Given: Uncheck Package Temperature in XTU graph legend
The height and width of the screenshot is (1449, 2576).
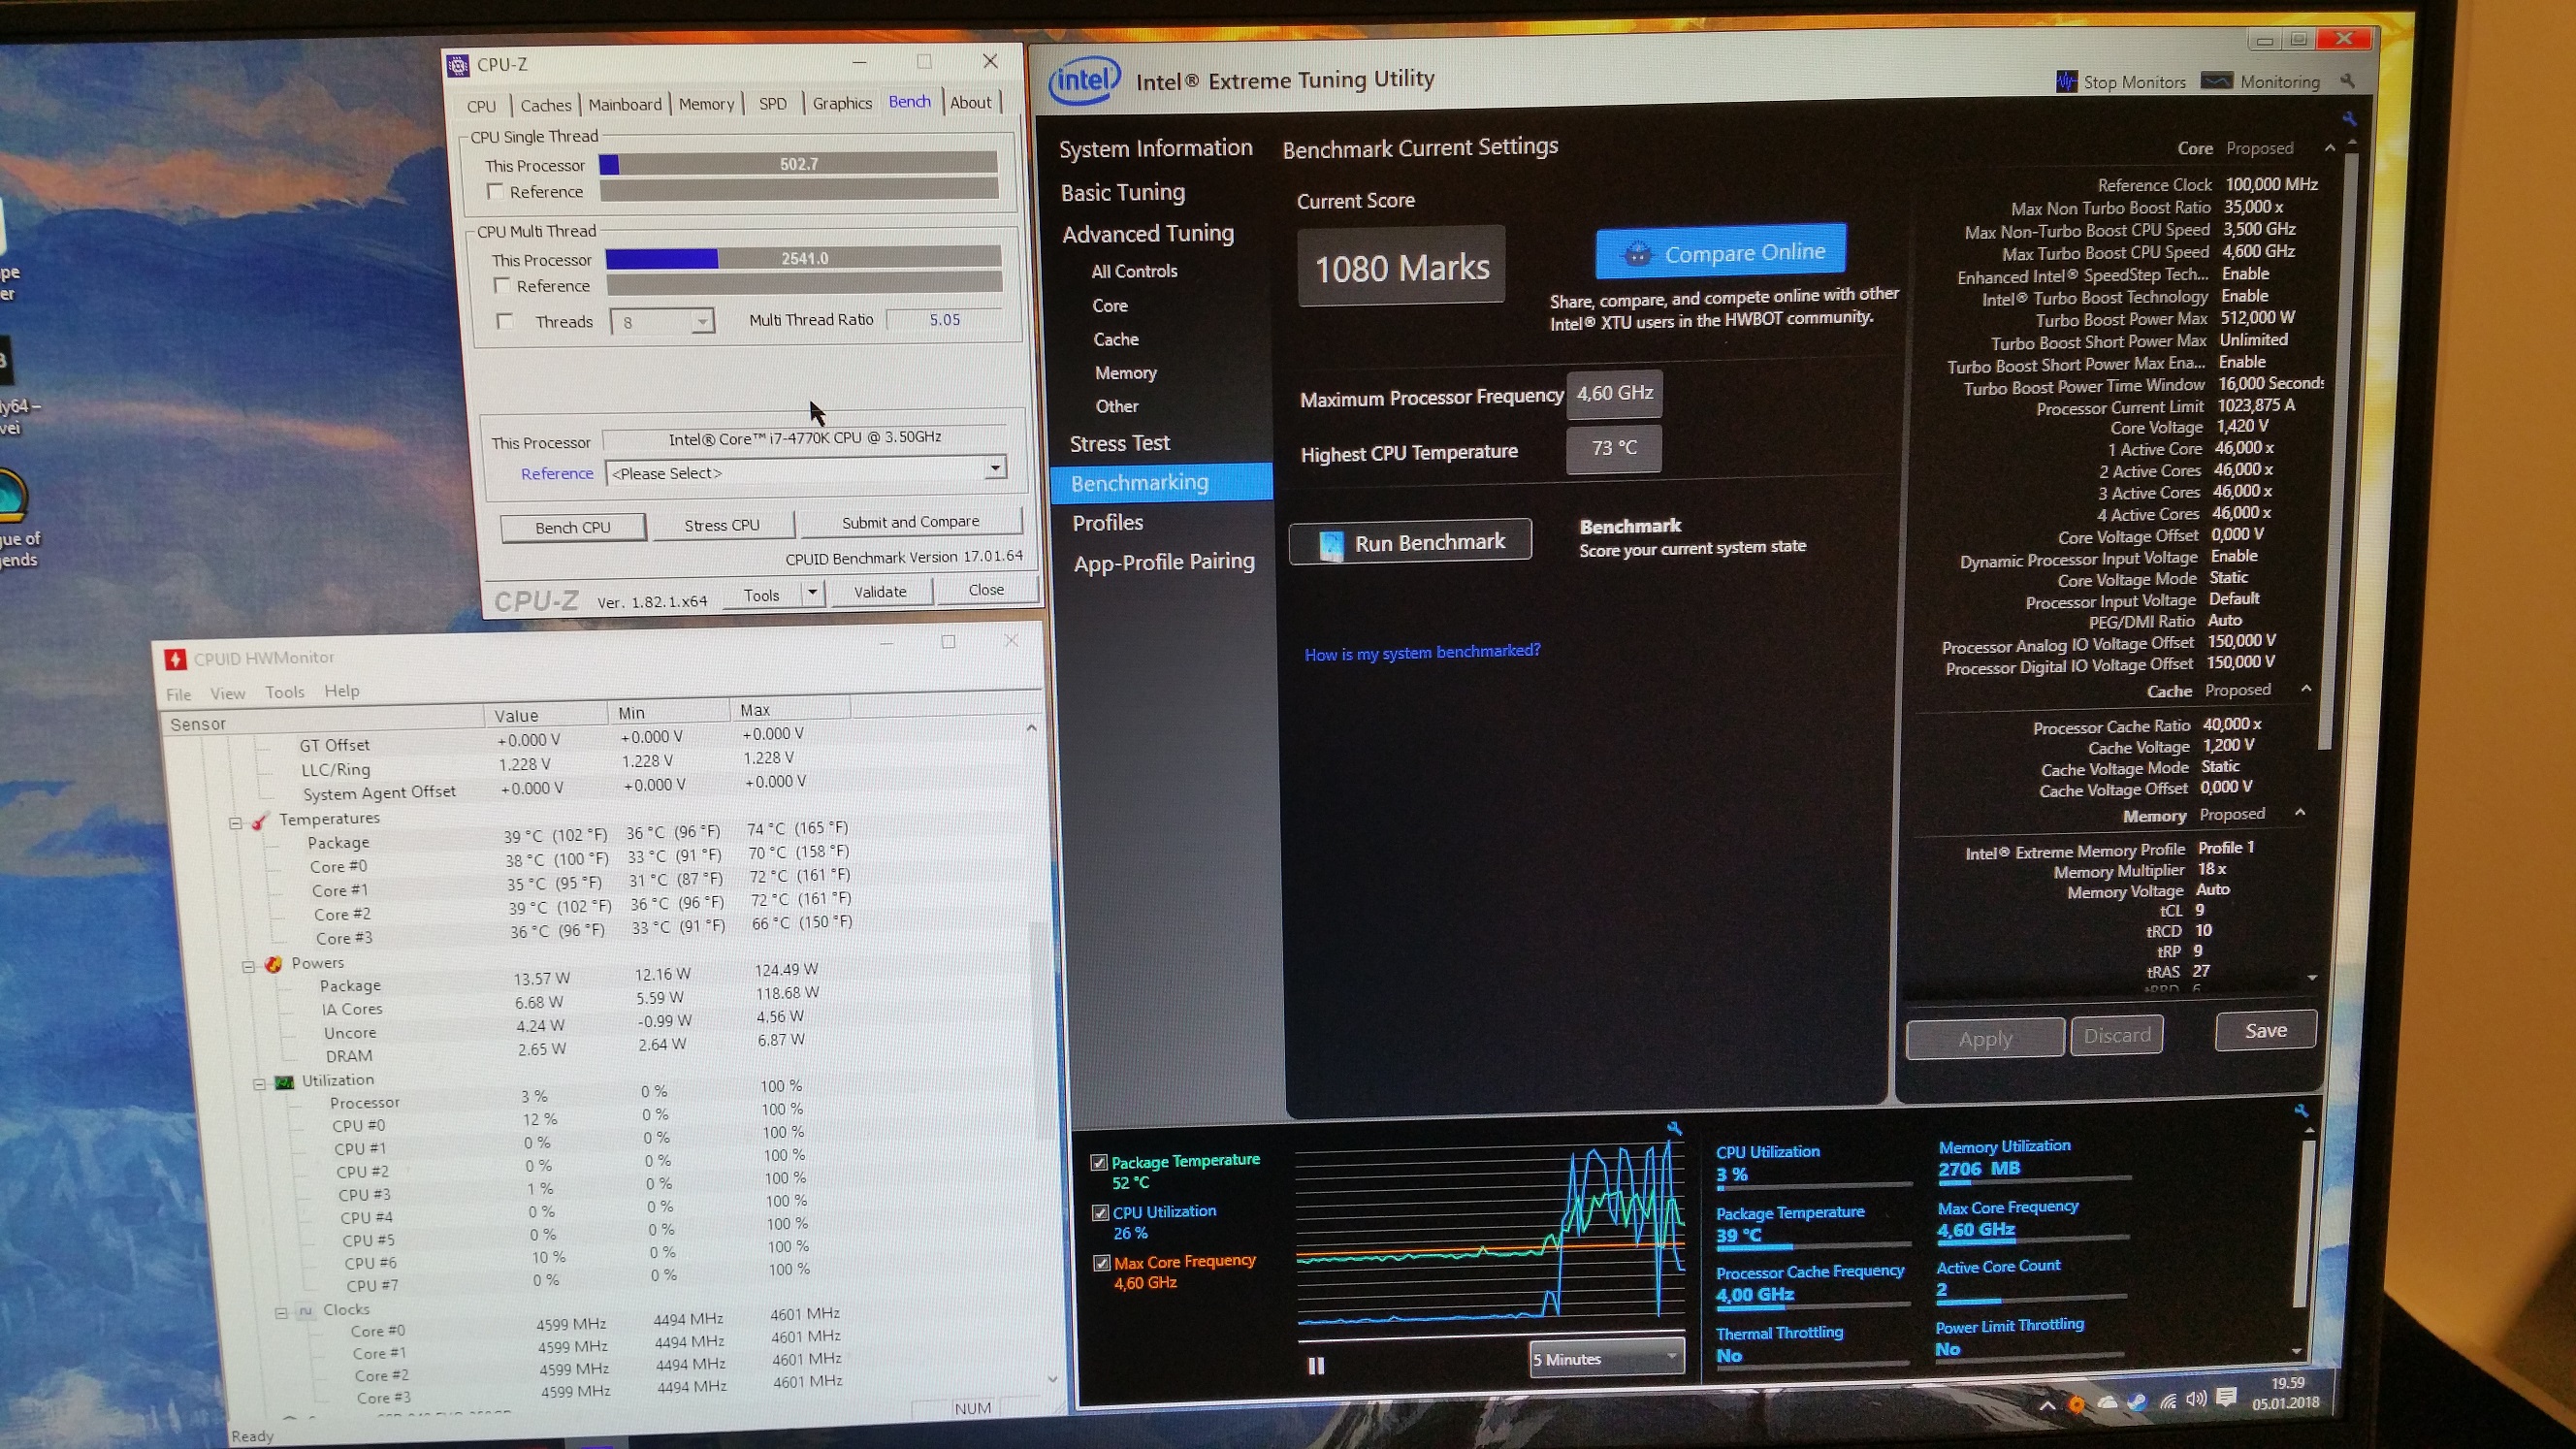Looking at the screenshot, I should tap(1099, 1162).
